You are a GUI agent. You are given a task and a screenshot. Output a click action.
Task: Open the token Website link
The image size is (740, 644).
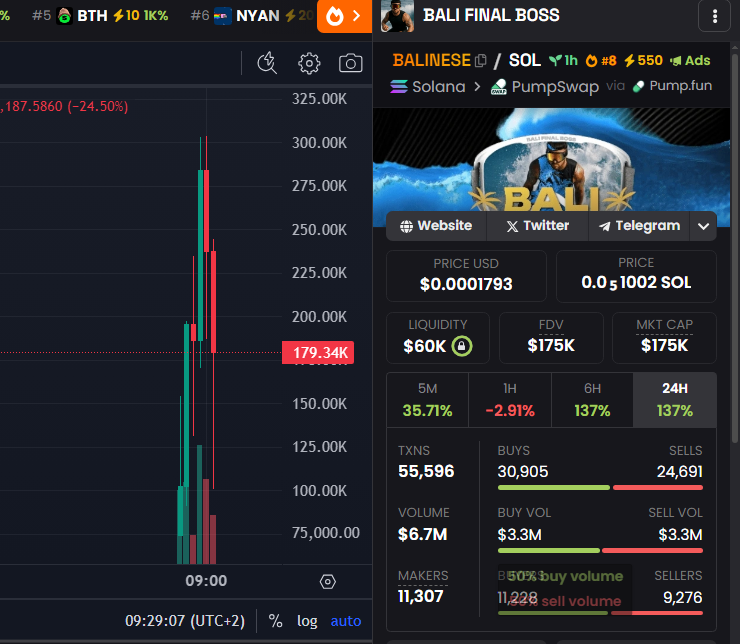(x=436, y=226)
